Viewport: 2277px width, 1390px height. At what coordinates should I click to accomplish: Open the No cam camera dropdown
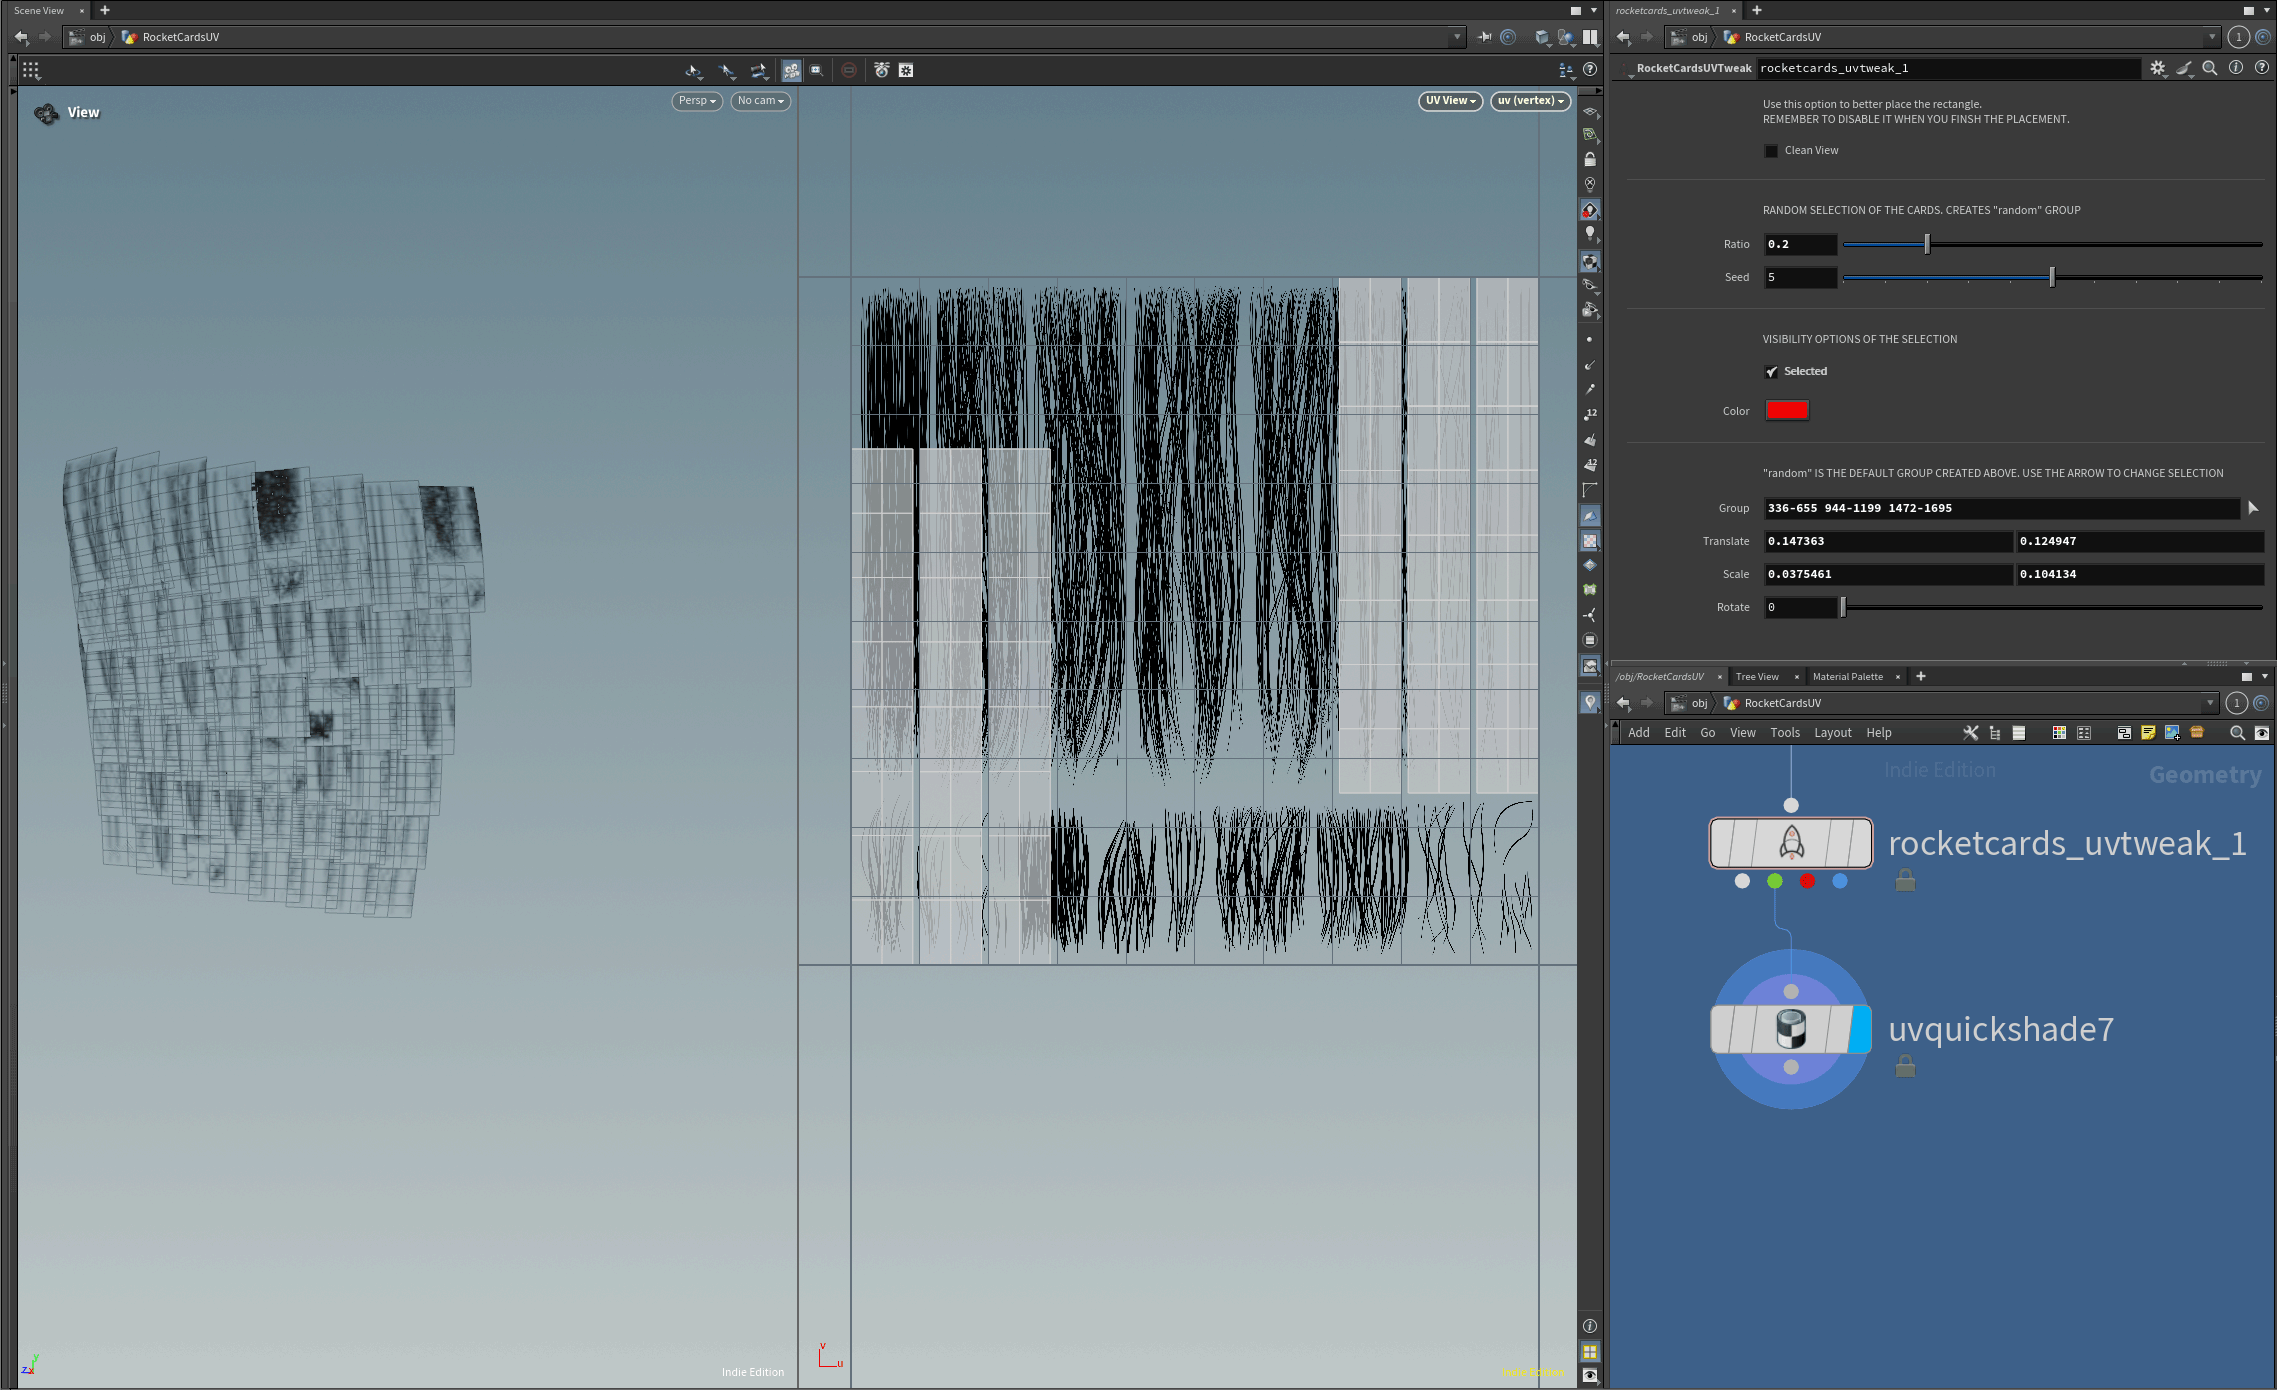click(760, 101)
